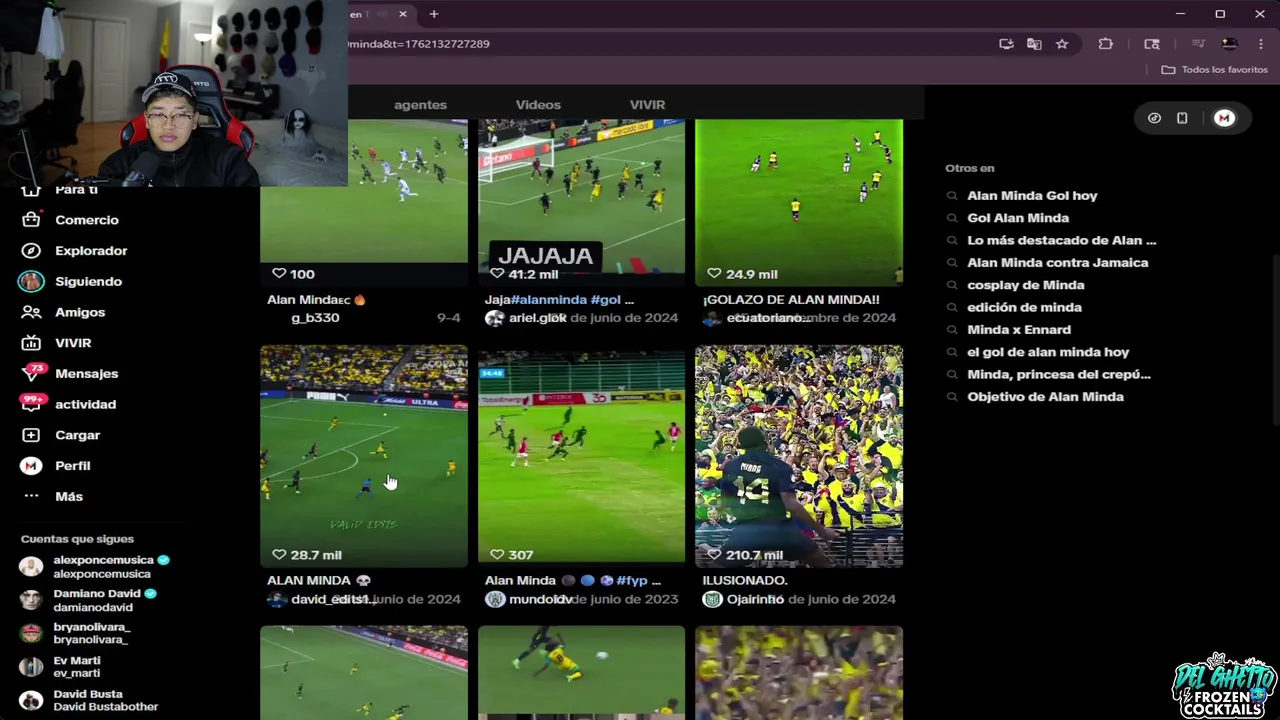This screenshot has height=720, width=1280.
Task: Open followed account bryanolivara_
Action: pyautogui.click(x=76, y=633)
